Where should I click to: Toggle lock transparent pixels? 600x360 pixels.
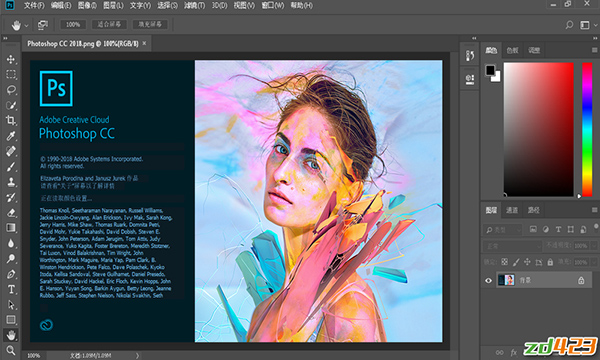[505, 262]
